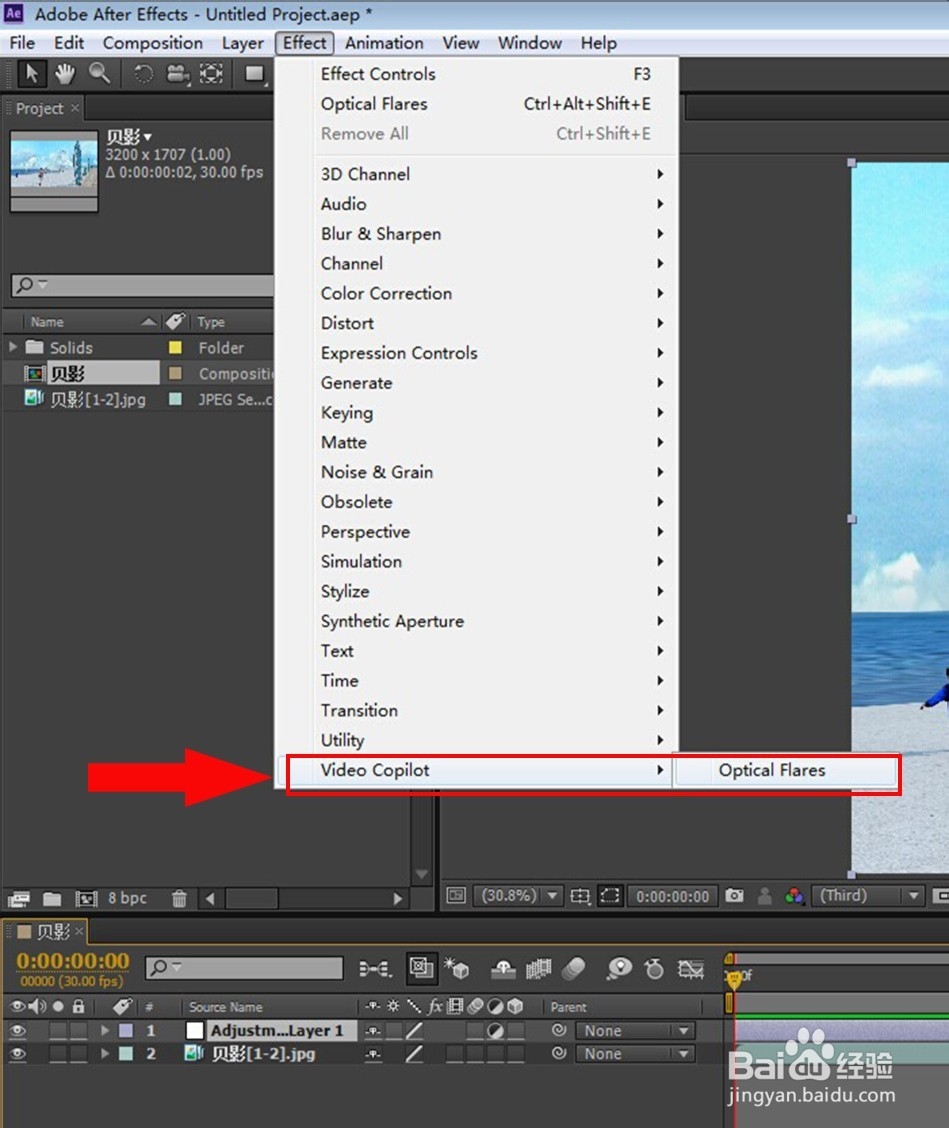Click the yellow label color of Solids
949x1128 pixels.
click(175, 347)
